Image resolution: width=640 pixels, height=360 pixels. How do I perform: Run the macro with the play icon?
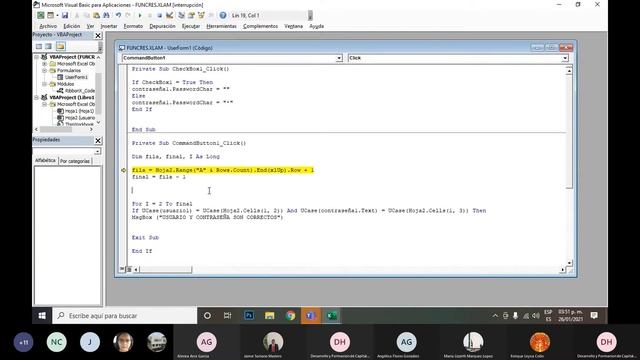pyautogui.click(x=140, y=16)
